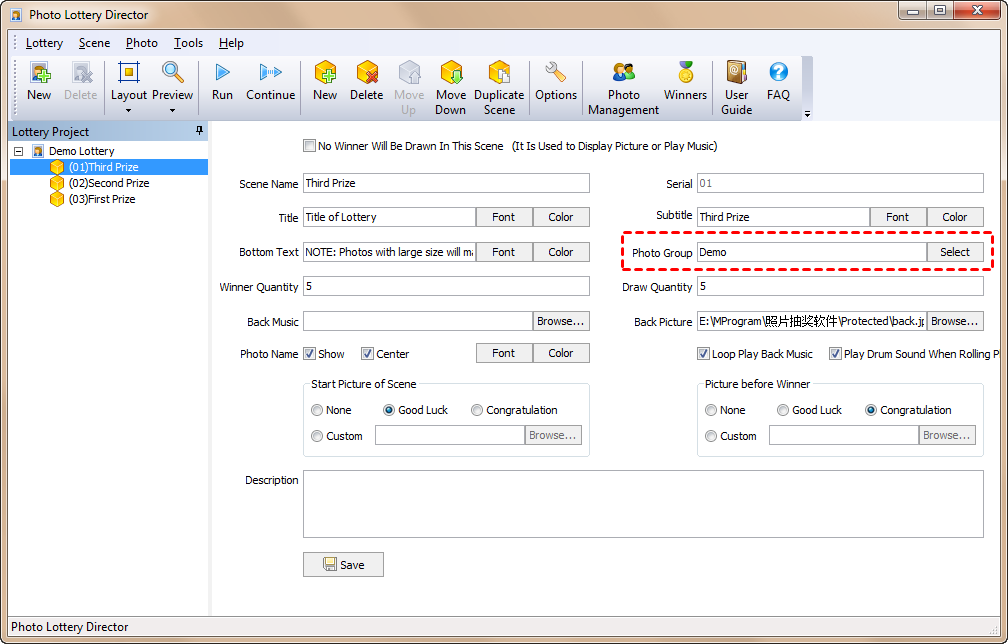The width and height of the screenshot is (1008, 644).
Task: Open the Layout dropdown arrow
Action: pos(129,111)
